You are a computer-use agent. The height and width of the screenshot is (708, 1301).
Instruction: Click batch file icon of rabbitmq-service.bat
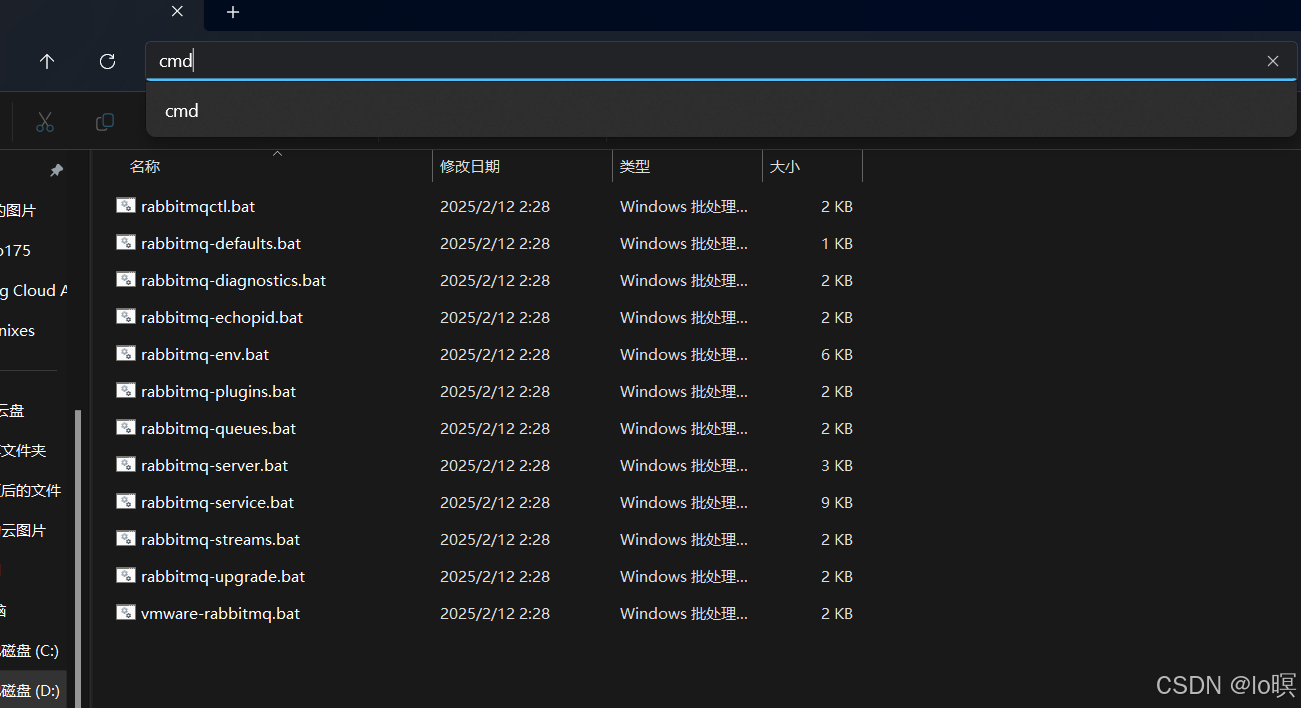click(x=125, y=502)
